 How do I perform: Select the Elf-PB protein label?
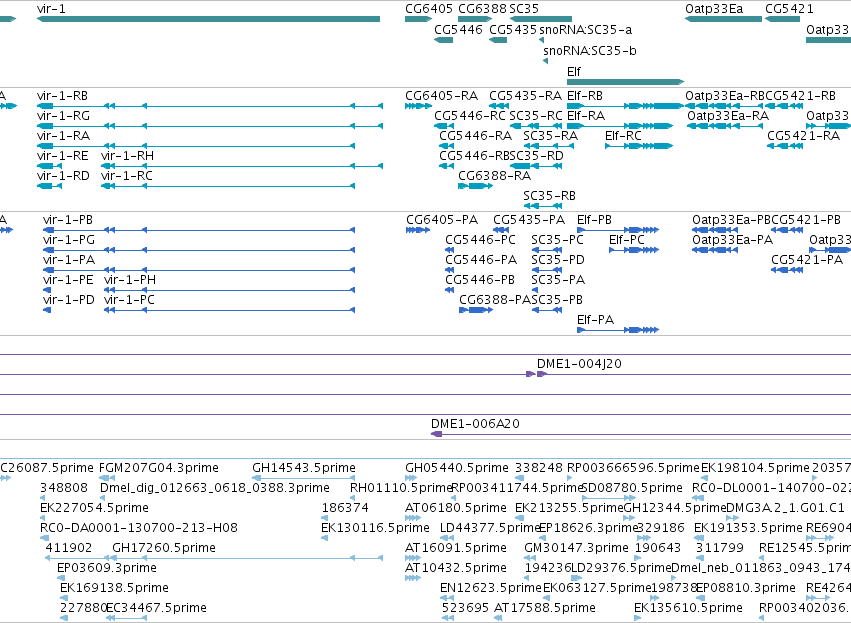coord(594,220)
